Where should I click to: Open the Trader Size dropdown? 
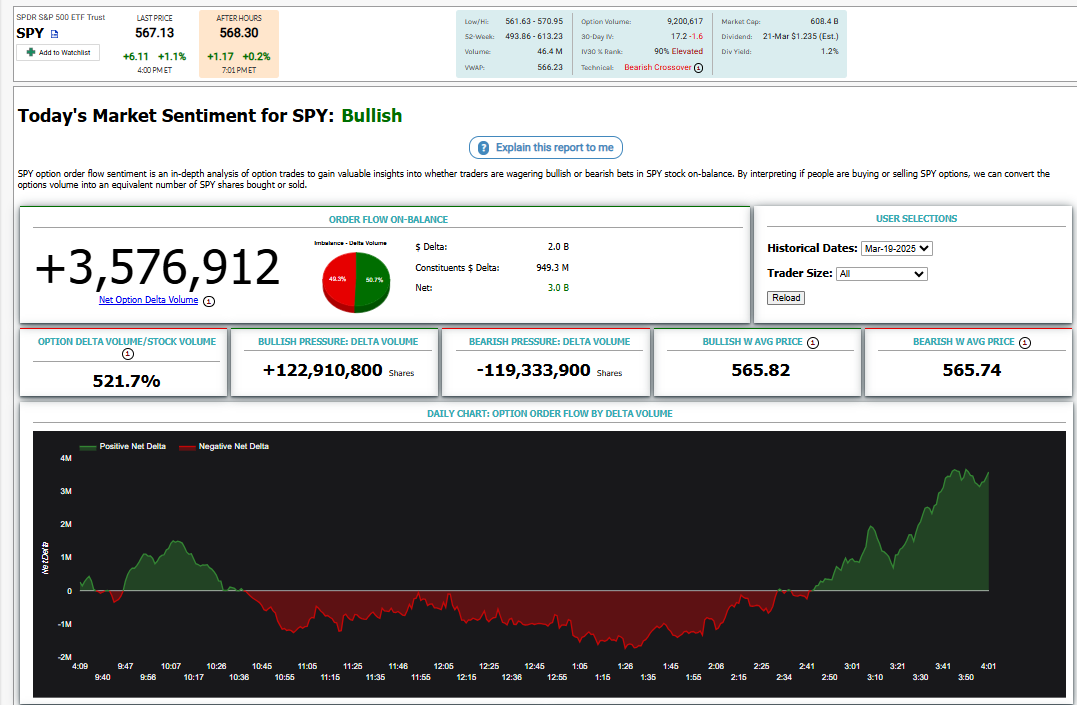click(882, 273)
